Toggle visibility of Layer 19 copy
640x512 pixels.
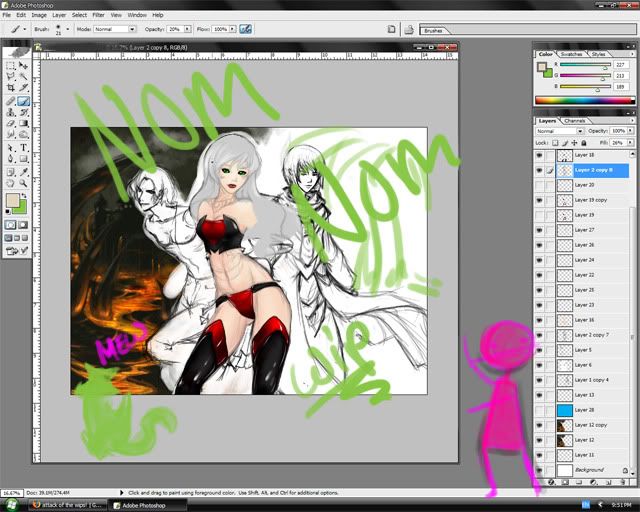[x=540, y=200]
